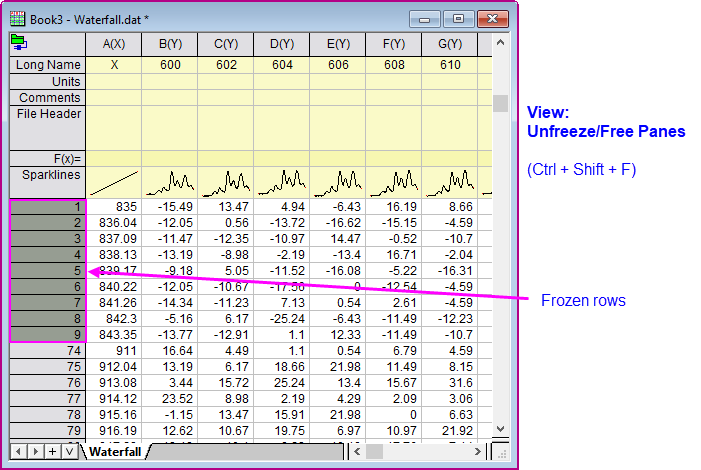Click cell with value -25.24
This screenshot has height=470, width=701.
[x=282, y=319]
